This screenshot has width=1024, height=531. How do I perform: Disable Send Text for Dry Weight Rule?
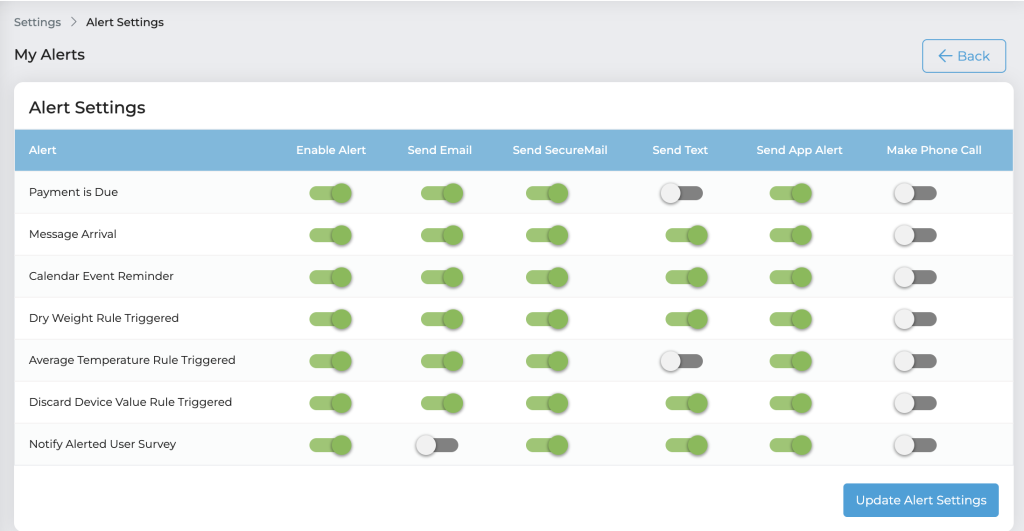pos(687,319)
